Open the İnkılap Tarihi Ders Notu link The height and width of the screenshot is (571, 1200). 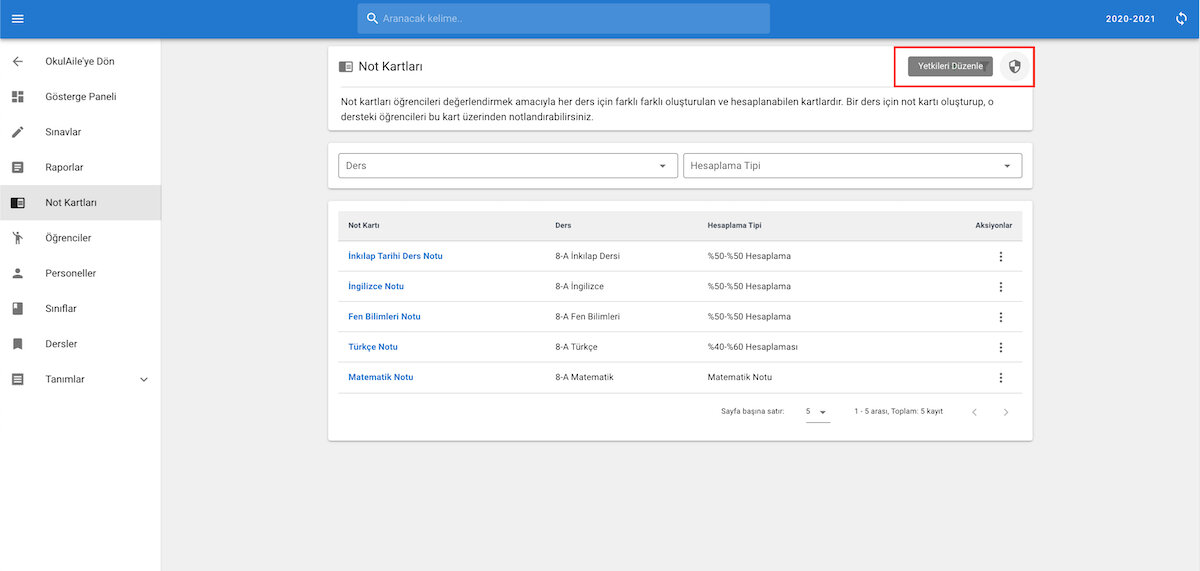[x=395, y=256]
